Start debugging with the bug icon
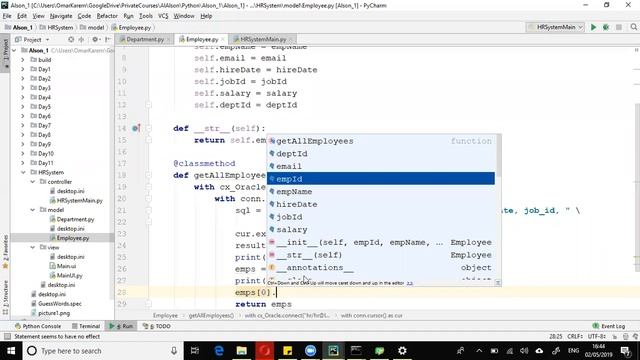640x360 pixels. 606,27
